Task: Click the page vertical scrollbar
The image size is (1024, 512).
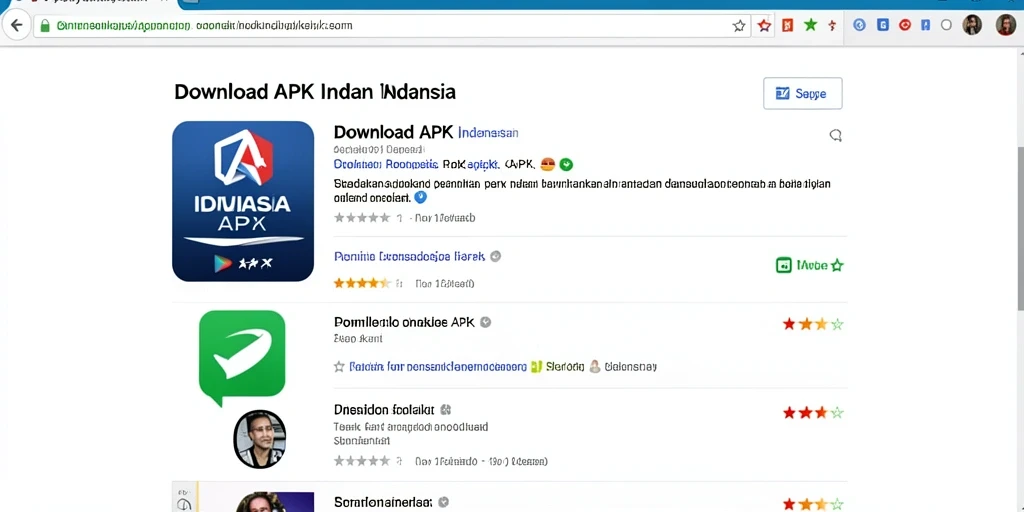Action: tap(1020, 229)
